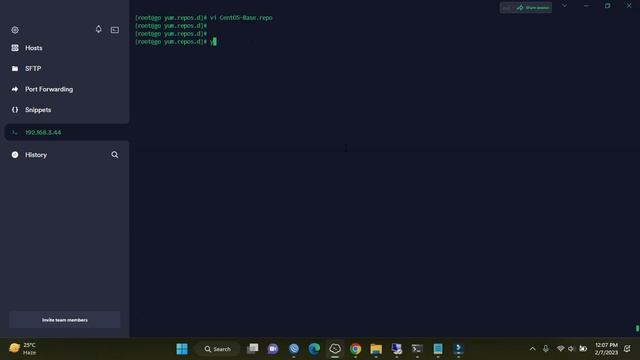
Task: Click the SFTP folder icon
Action: [15, 69]
